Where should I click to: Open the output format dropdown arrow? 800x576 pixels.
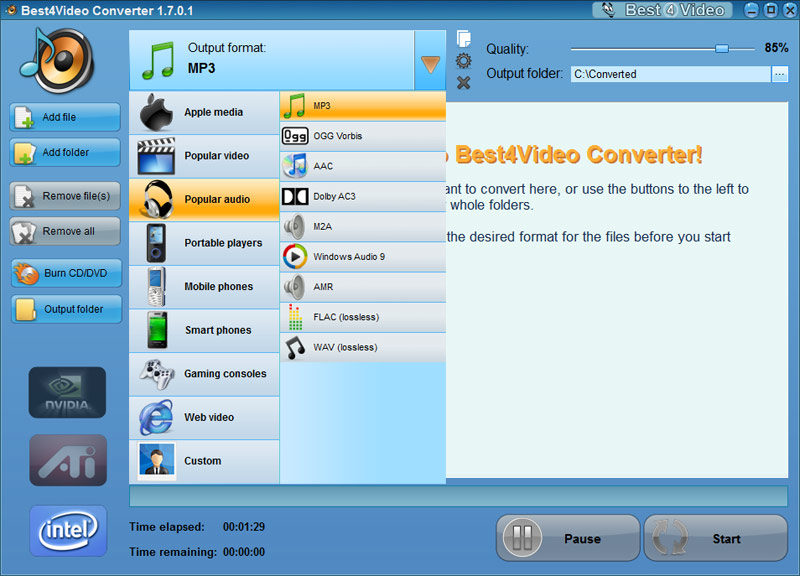(430, 61)
